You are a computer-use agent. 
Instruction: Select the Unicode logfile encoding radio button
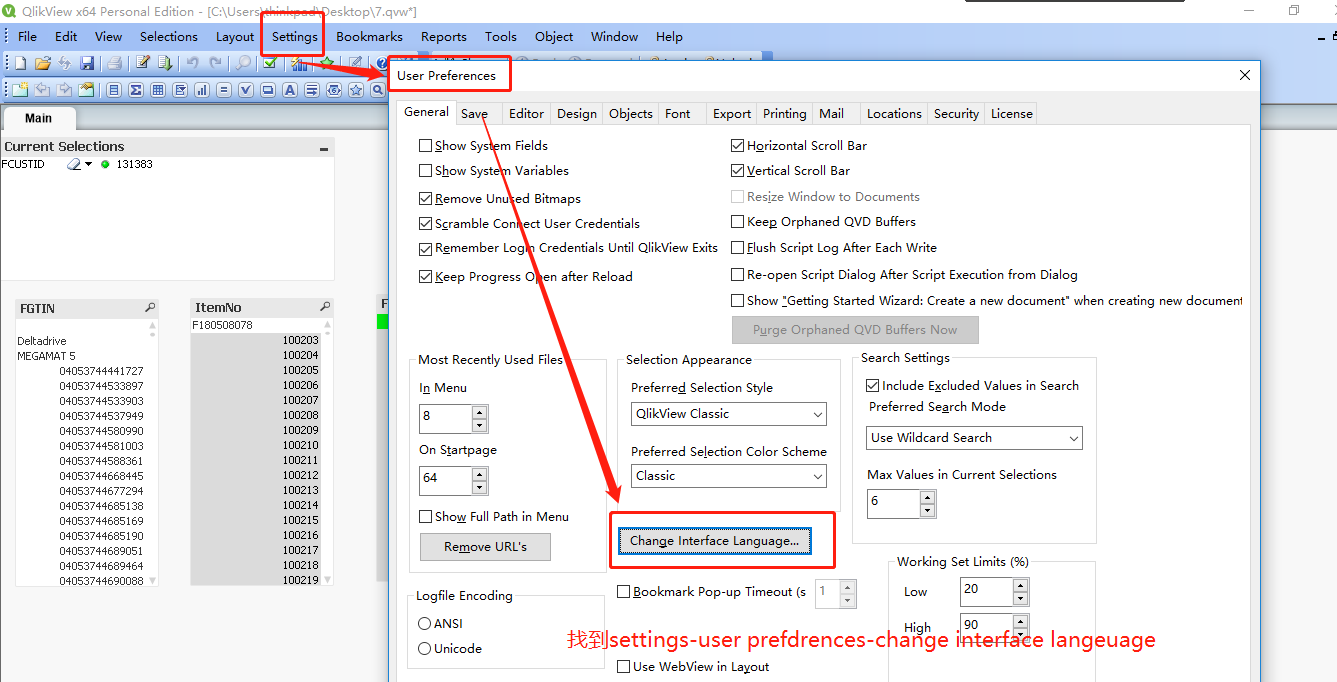click(x=425, y=649)
